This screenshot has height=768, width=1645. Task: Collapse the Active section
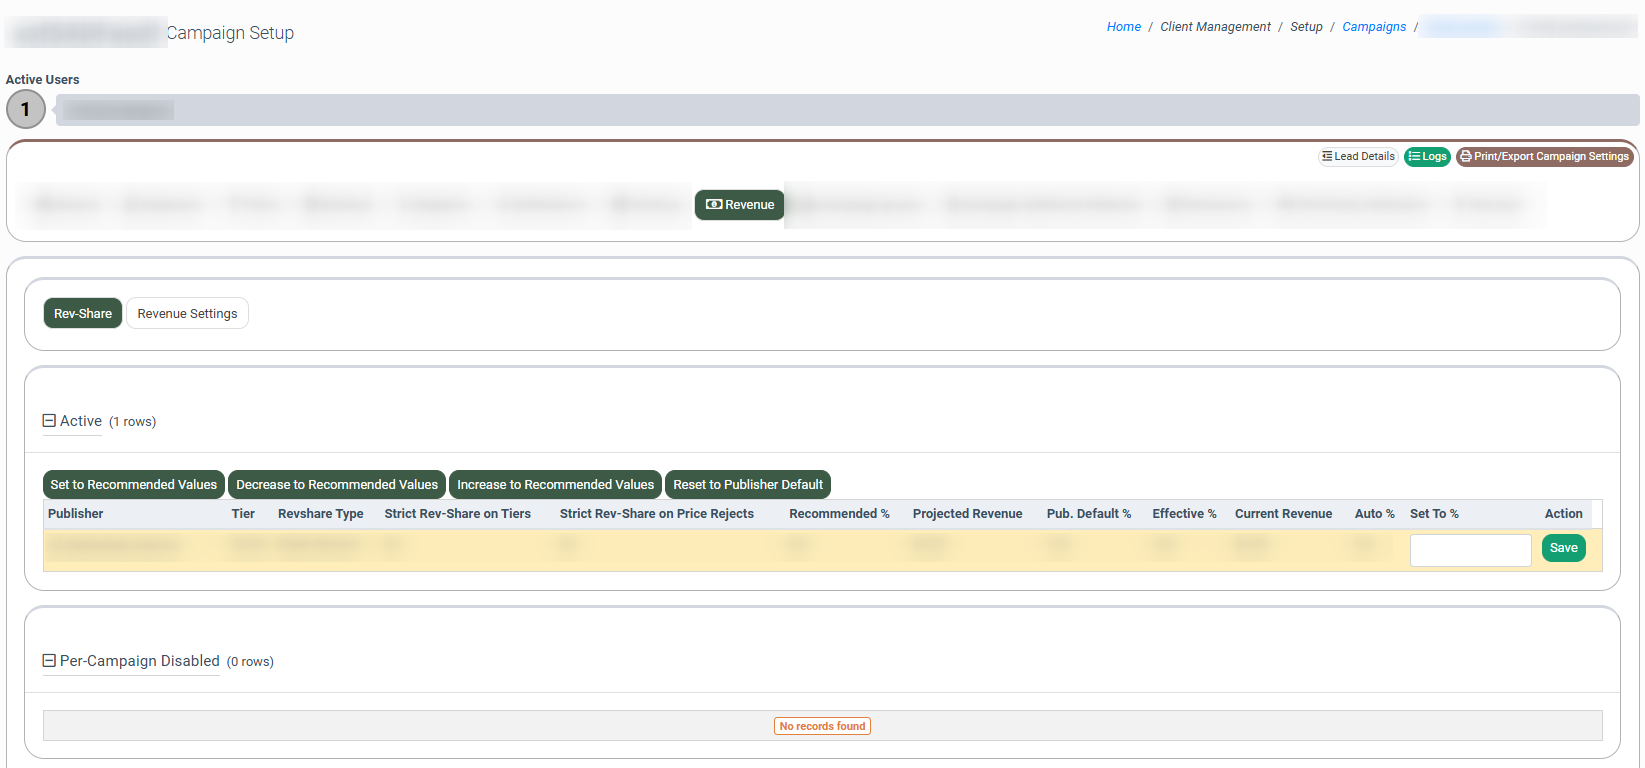coord(49,421)
